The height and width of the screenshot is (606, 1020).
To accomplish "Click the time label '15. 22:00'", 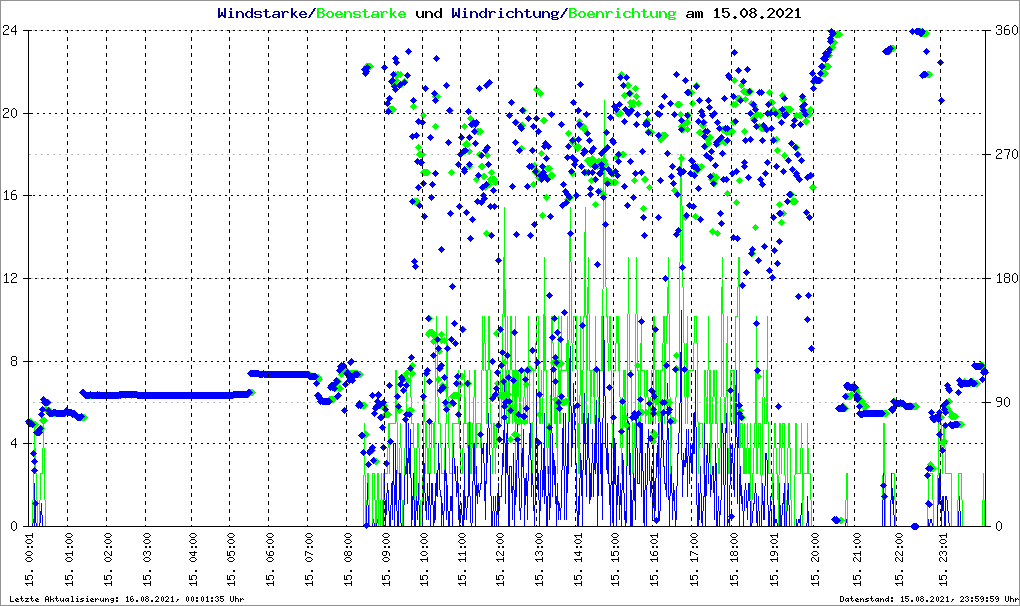I will click(x=899, y=559).
